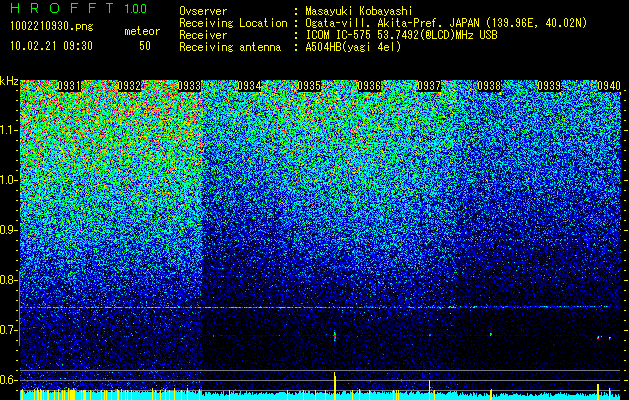629x400 pixels.
Task: Click the 0933 time marker
Action: [x=189, y=86]
